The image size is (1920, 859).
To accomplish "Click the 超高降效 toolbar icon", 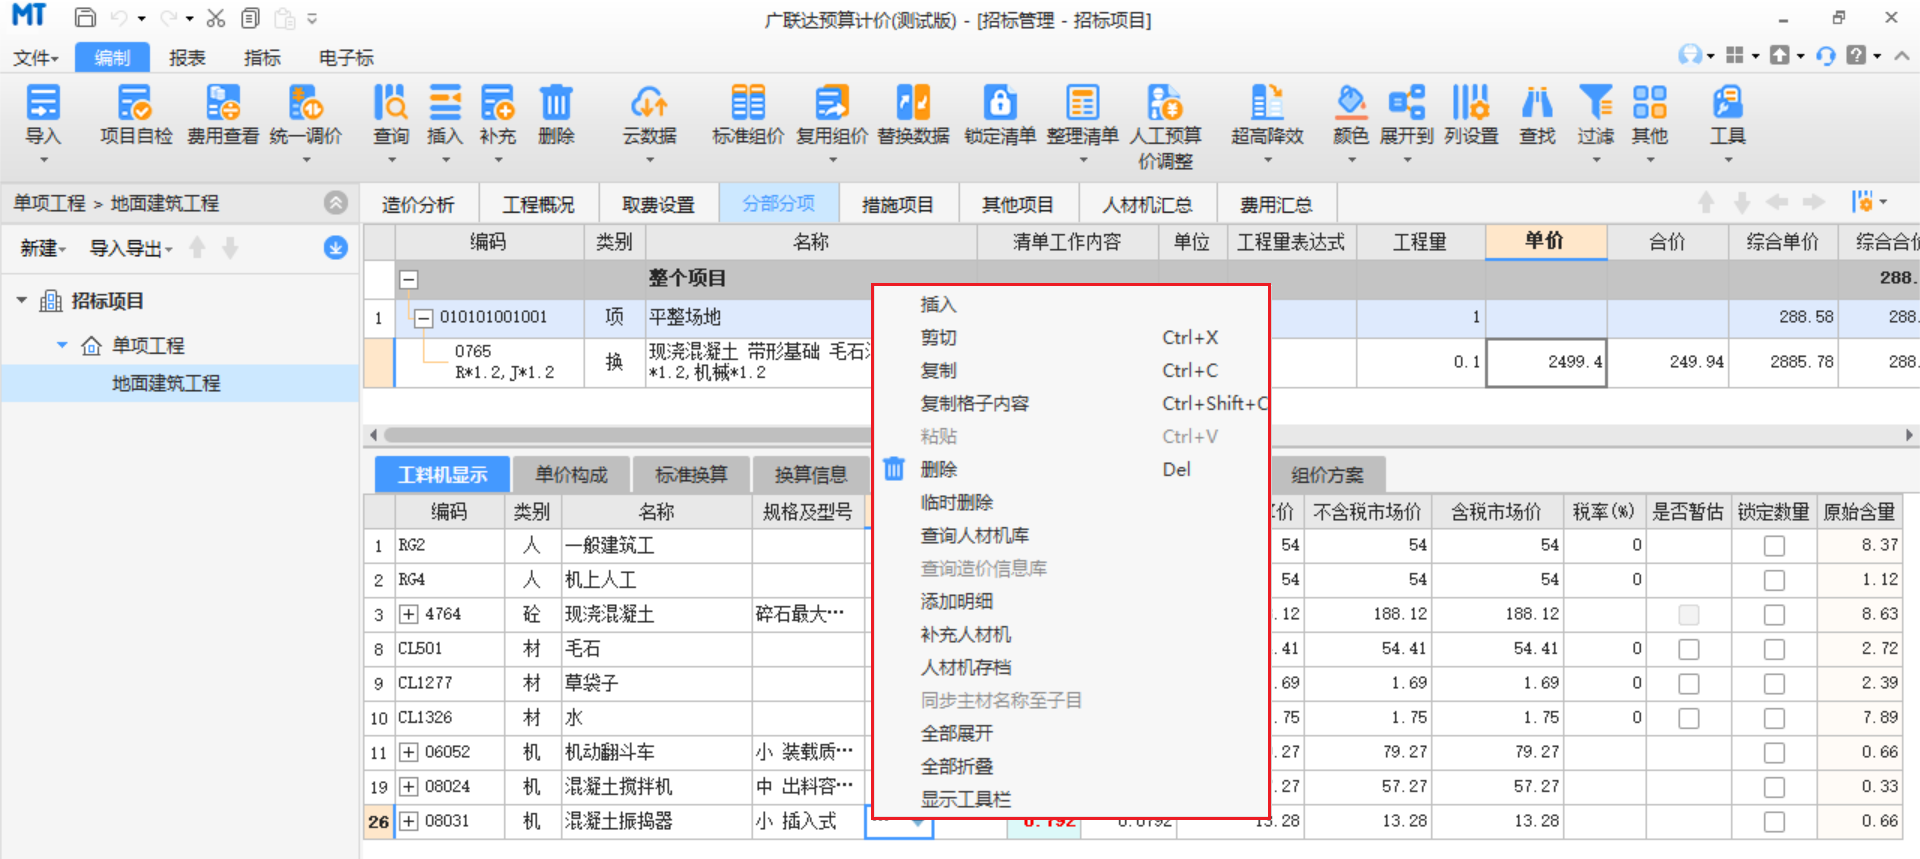I will point(1267,104).
